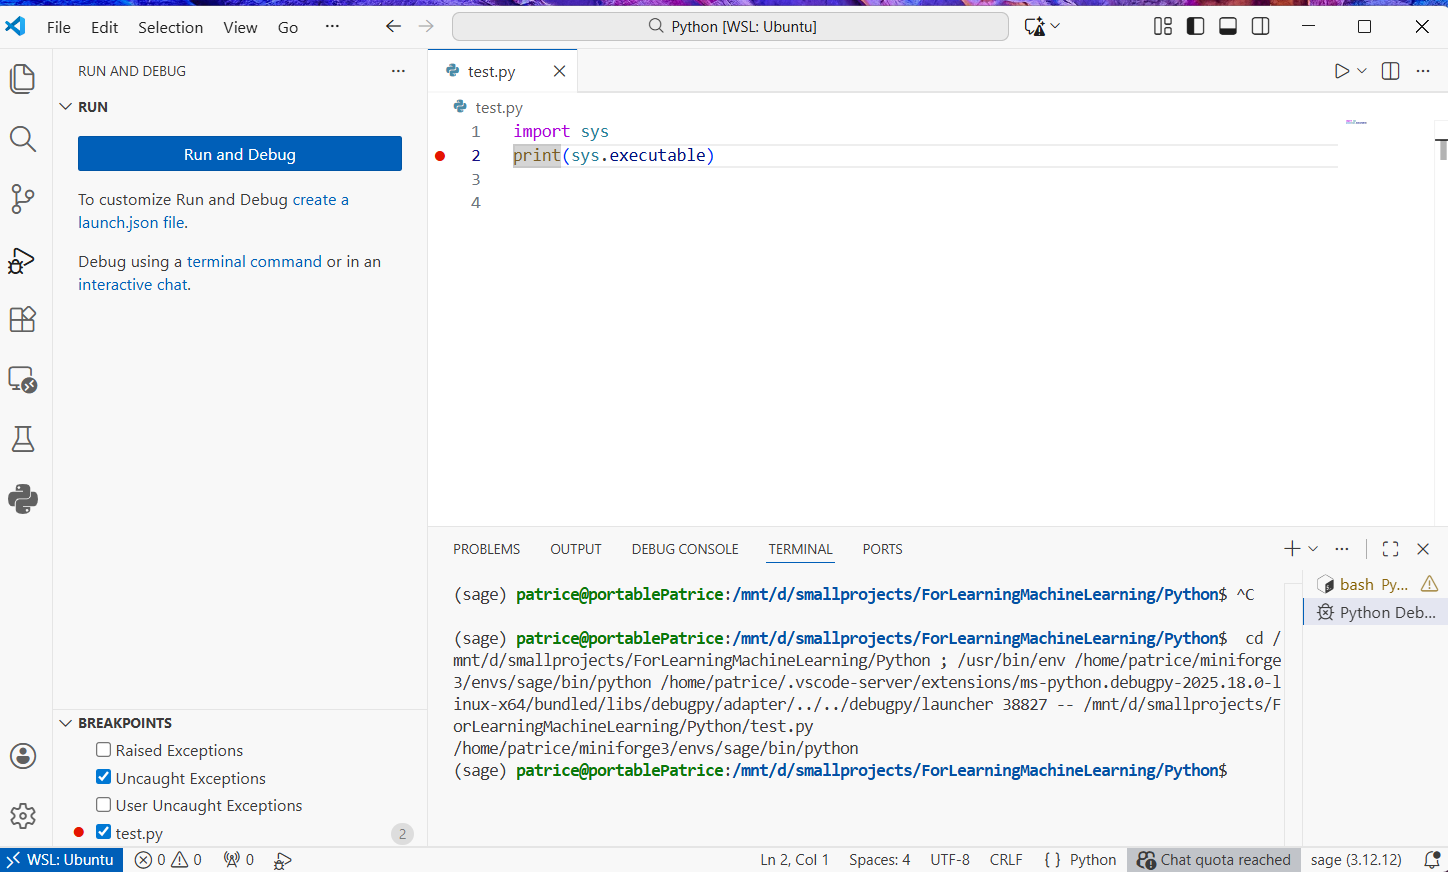1448x872 pixels.
Task: Disable the Uncaught Exceptions checkbox
Action: [104, 777]
